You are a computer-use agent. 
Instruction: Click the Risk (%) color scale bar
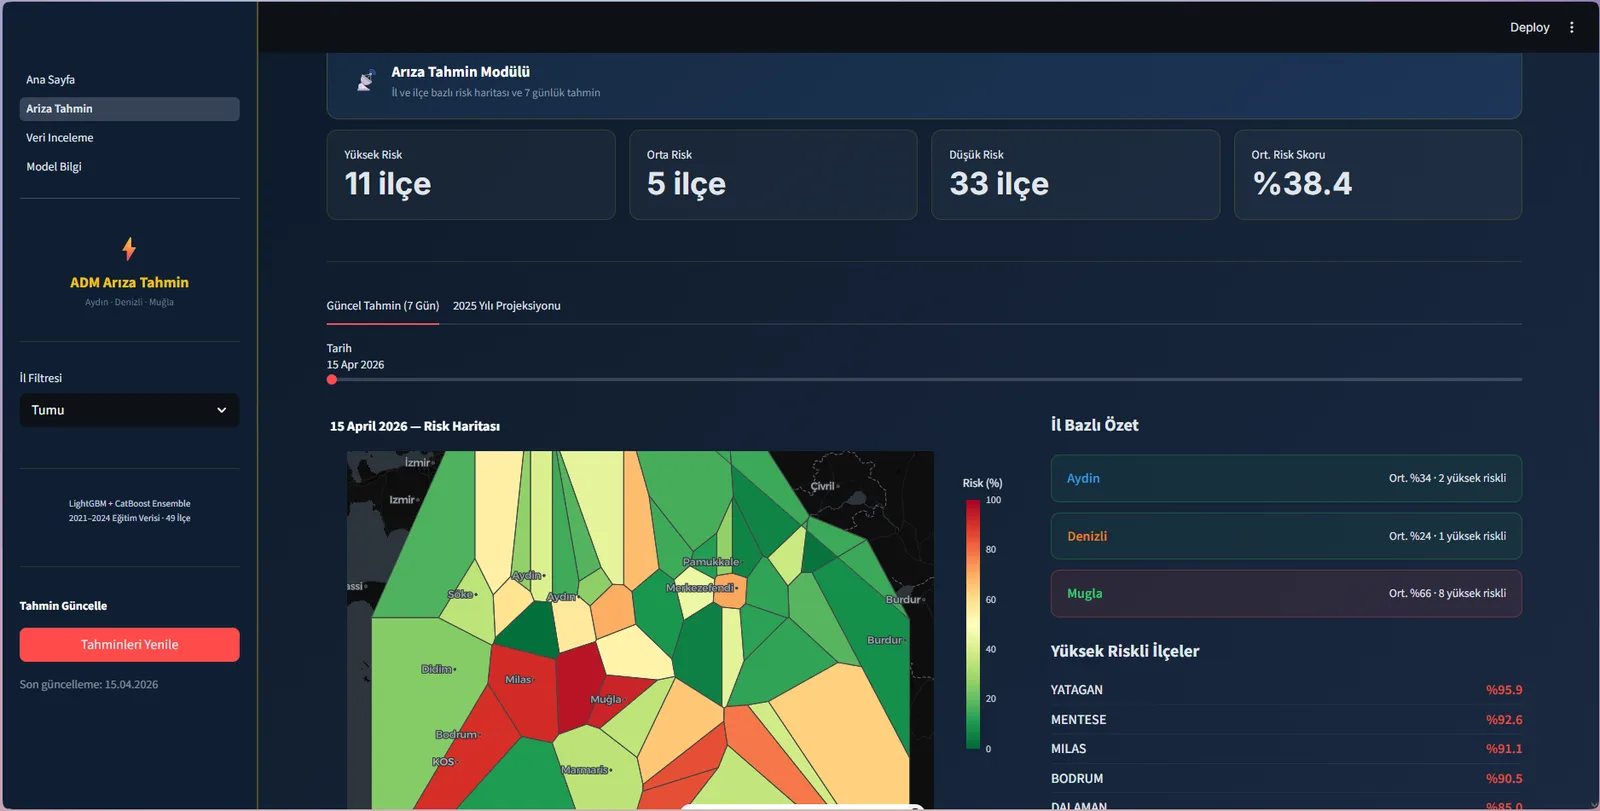(x=972, y=624)
